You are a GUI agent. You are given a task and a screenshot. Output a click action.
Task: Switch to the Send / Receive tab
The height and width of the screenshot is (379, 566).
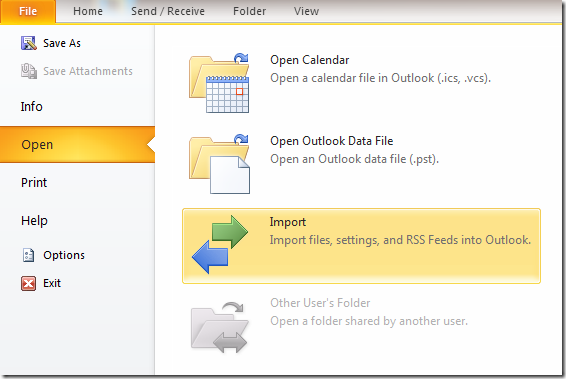pyautogui.click(x=168, y=11)
